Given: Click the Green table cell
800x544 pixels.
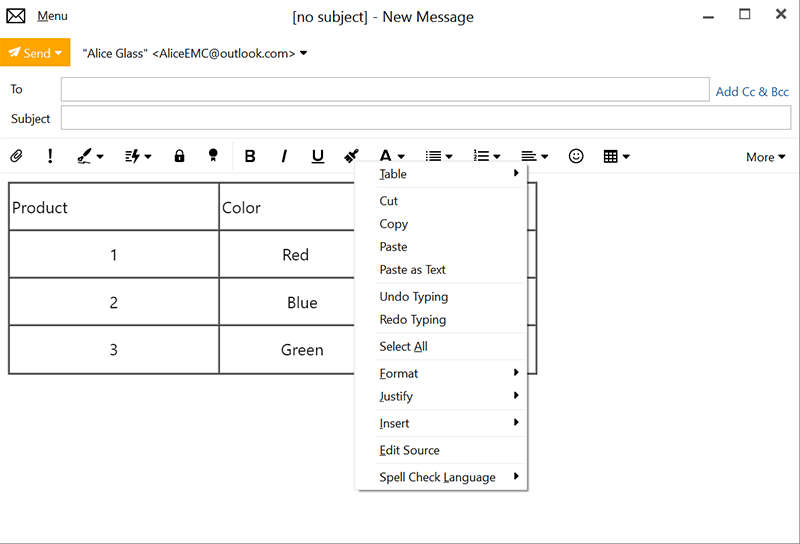Looking at the screenshot, I should coord(287,350).
